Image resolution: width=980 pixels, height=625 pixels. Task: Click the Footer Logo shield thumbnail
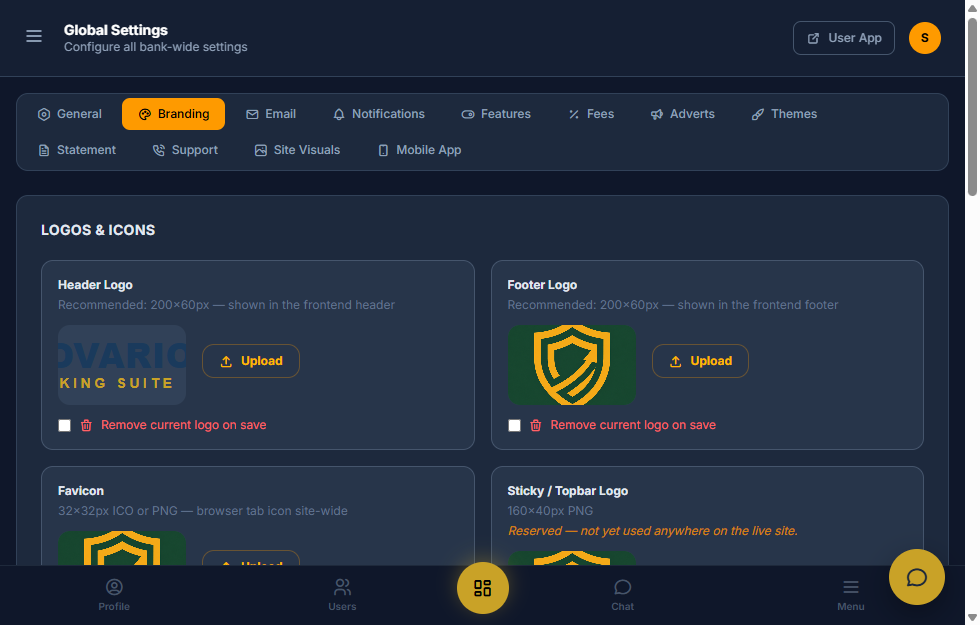tap(572, 365)
